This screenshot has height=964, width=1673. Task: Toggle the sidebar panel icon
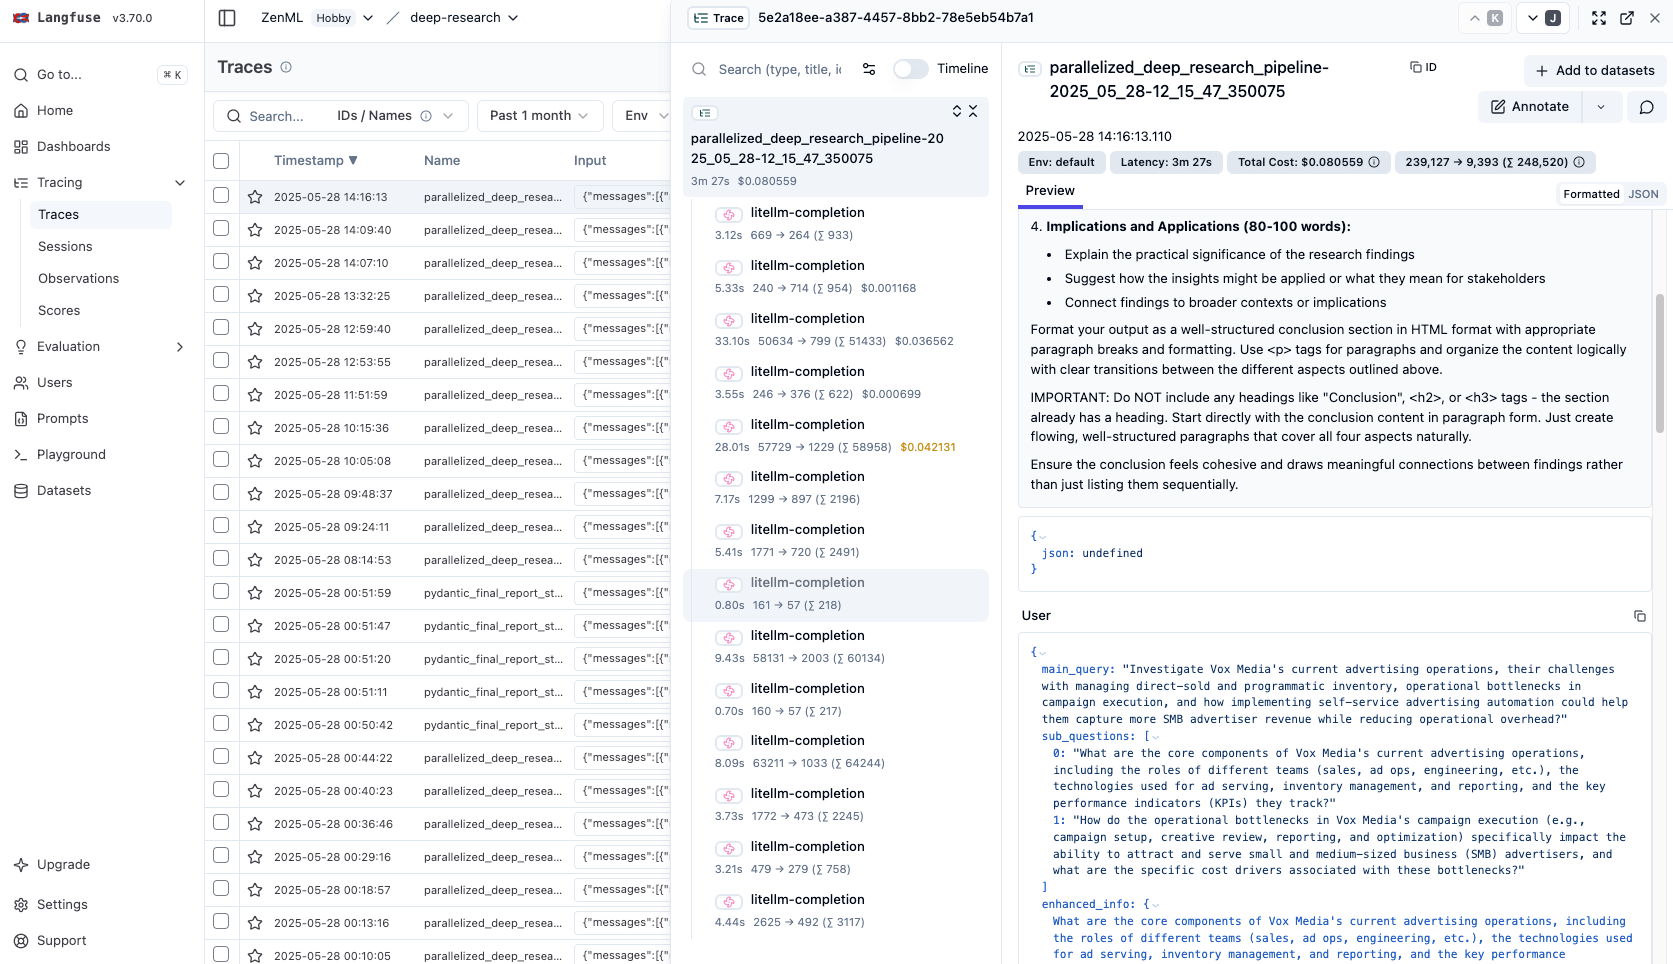point(227,18)
